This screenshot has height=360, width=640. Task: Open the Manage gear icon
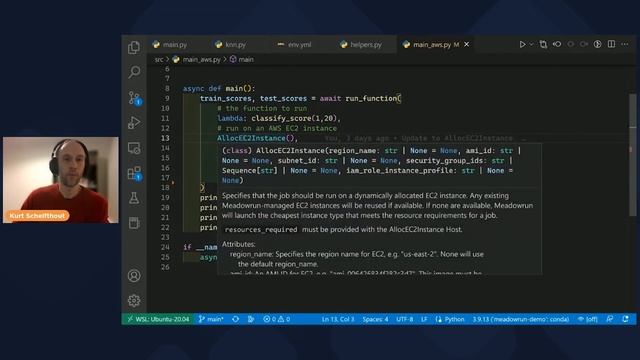pyautogui.click(x=134, y=301)
